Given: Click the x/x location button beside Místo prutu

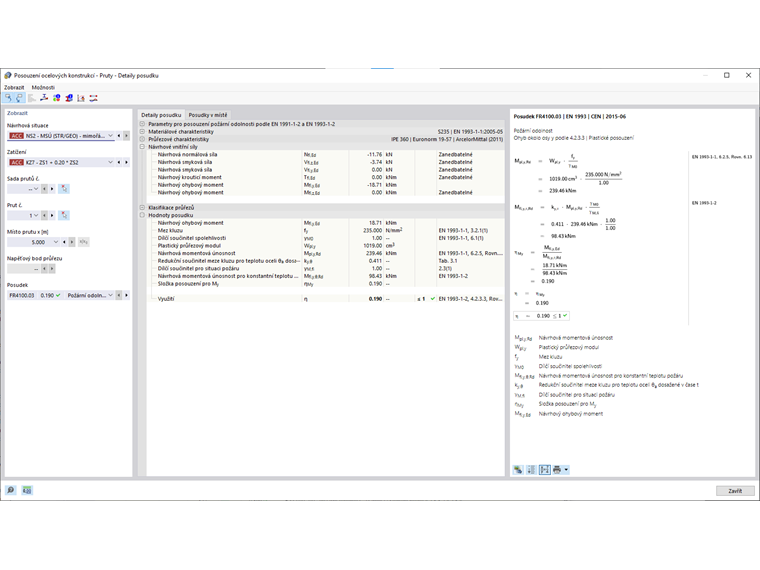Looking at the screenshot, I should coord(83,242).
